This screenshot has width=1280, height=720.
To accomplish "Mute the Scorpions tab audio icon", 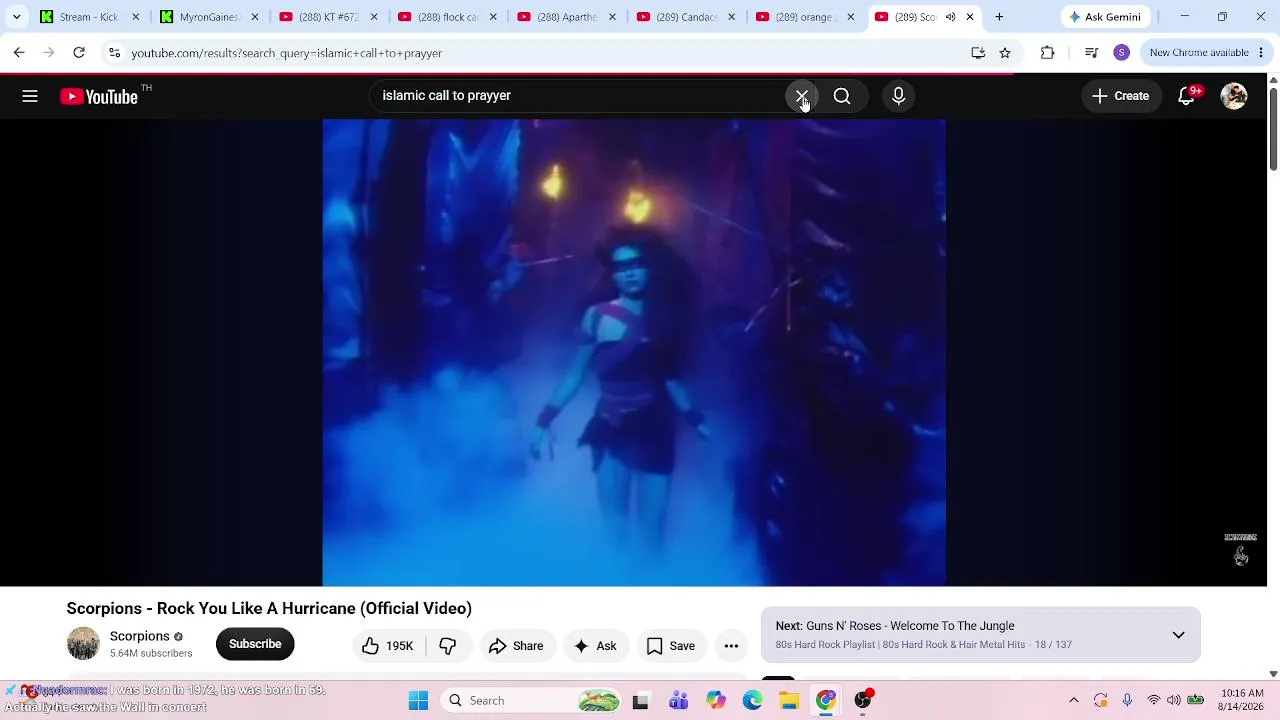I will 950,17.
